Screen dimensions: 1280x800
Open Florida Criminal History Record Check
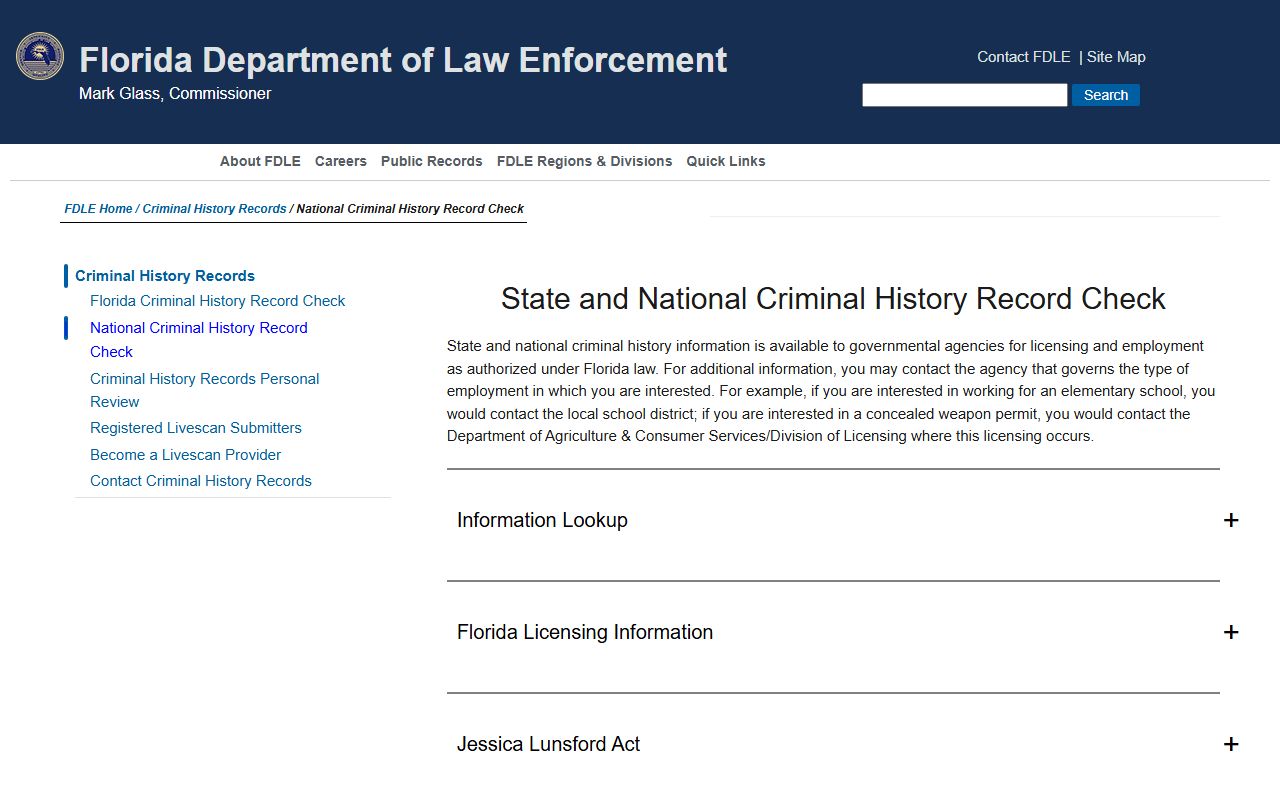tap(217, 301)
